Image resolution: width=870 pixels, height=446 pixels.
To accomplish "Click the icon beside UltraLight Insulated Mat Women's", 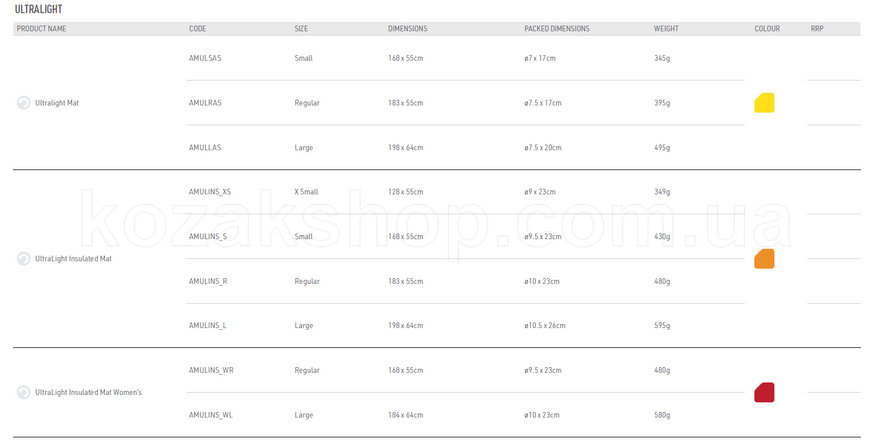I will click(23, 392).
